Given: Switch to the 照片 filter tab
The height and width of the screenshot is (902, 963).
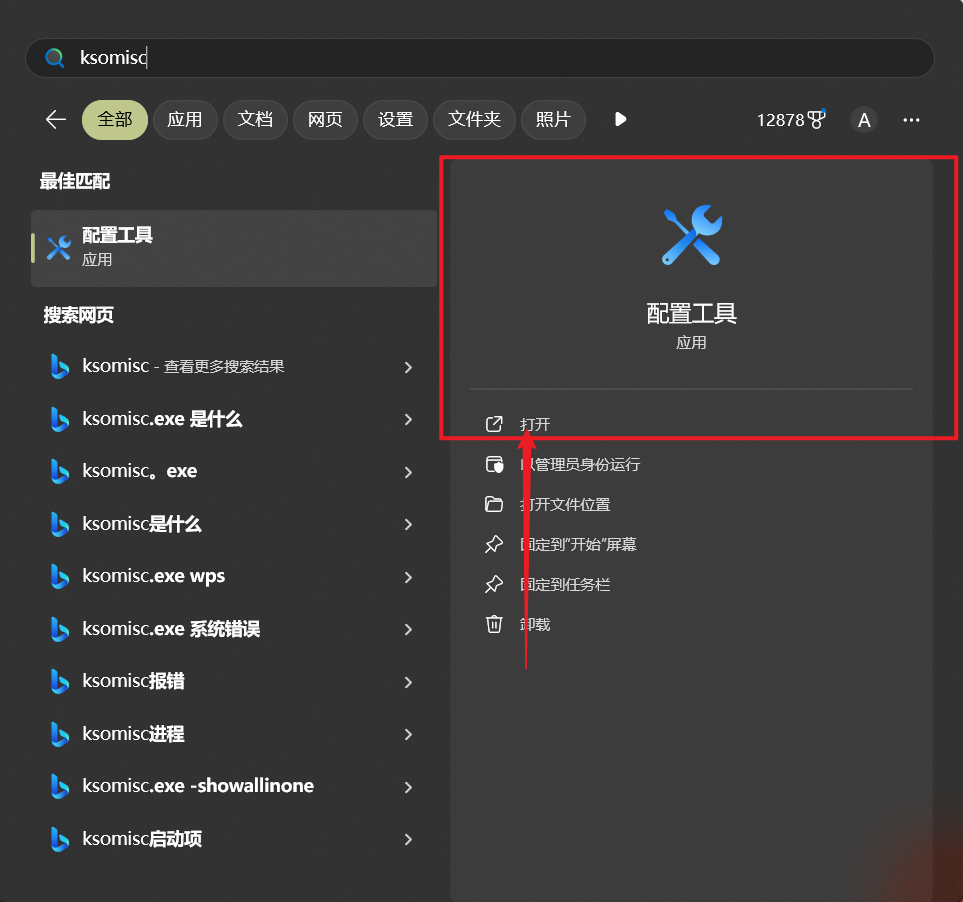Looking at the screenshot, I should pos(553,120).
